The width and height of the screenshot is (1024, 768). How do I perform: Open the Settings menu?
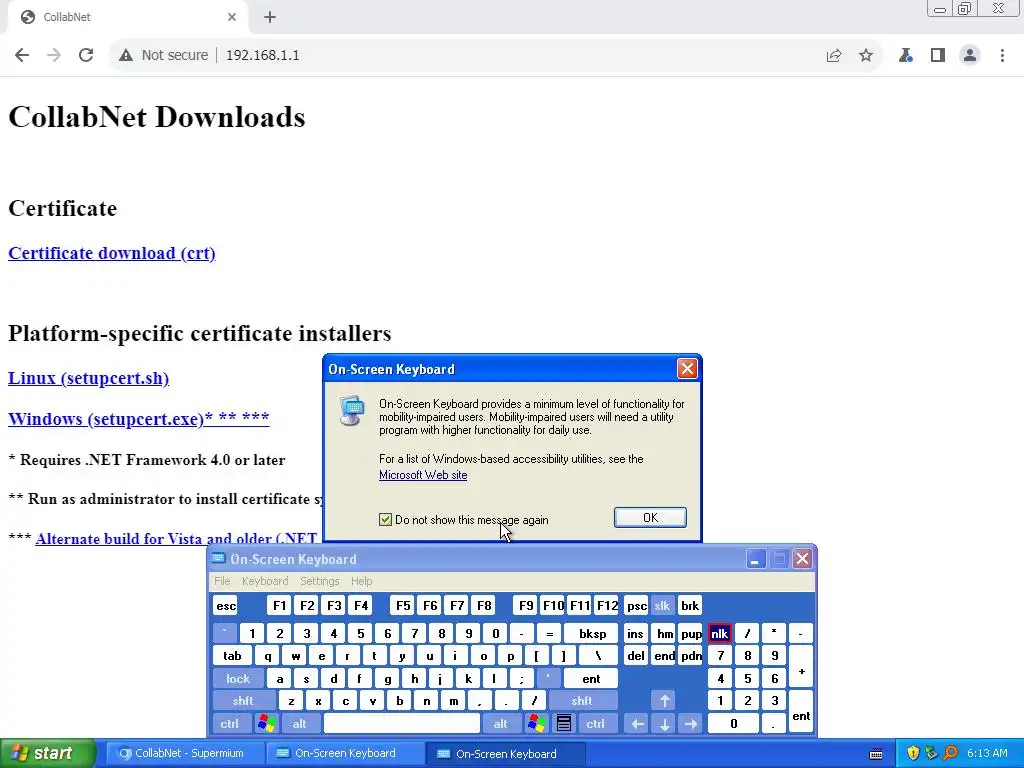[x=319, y=581]
